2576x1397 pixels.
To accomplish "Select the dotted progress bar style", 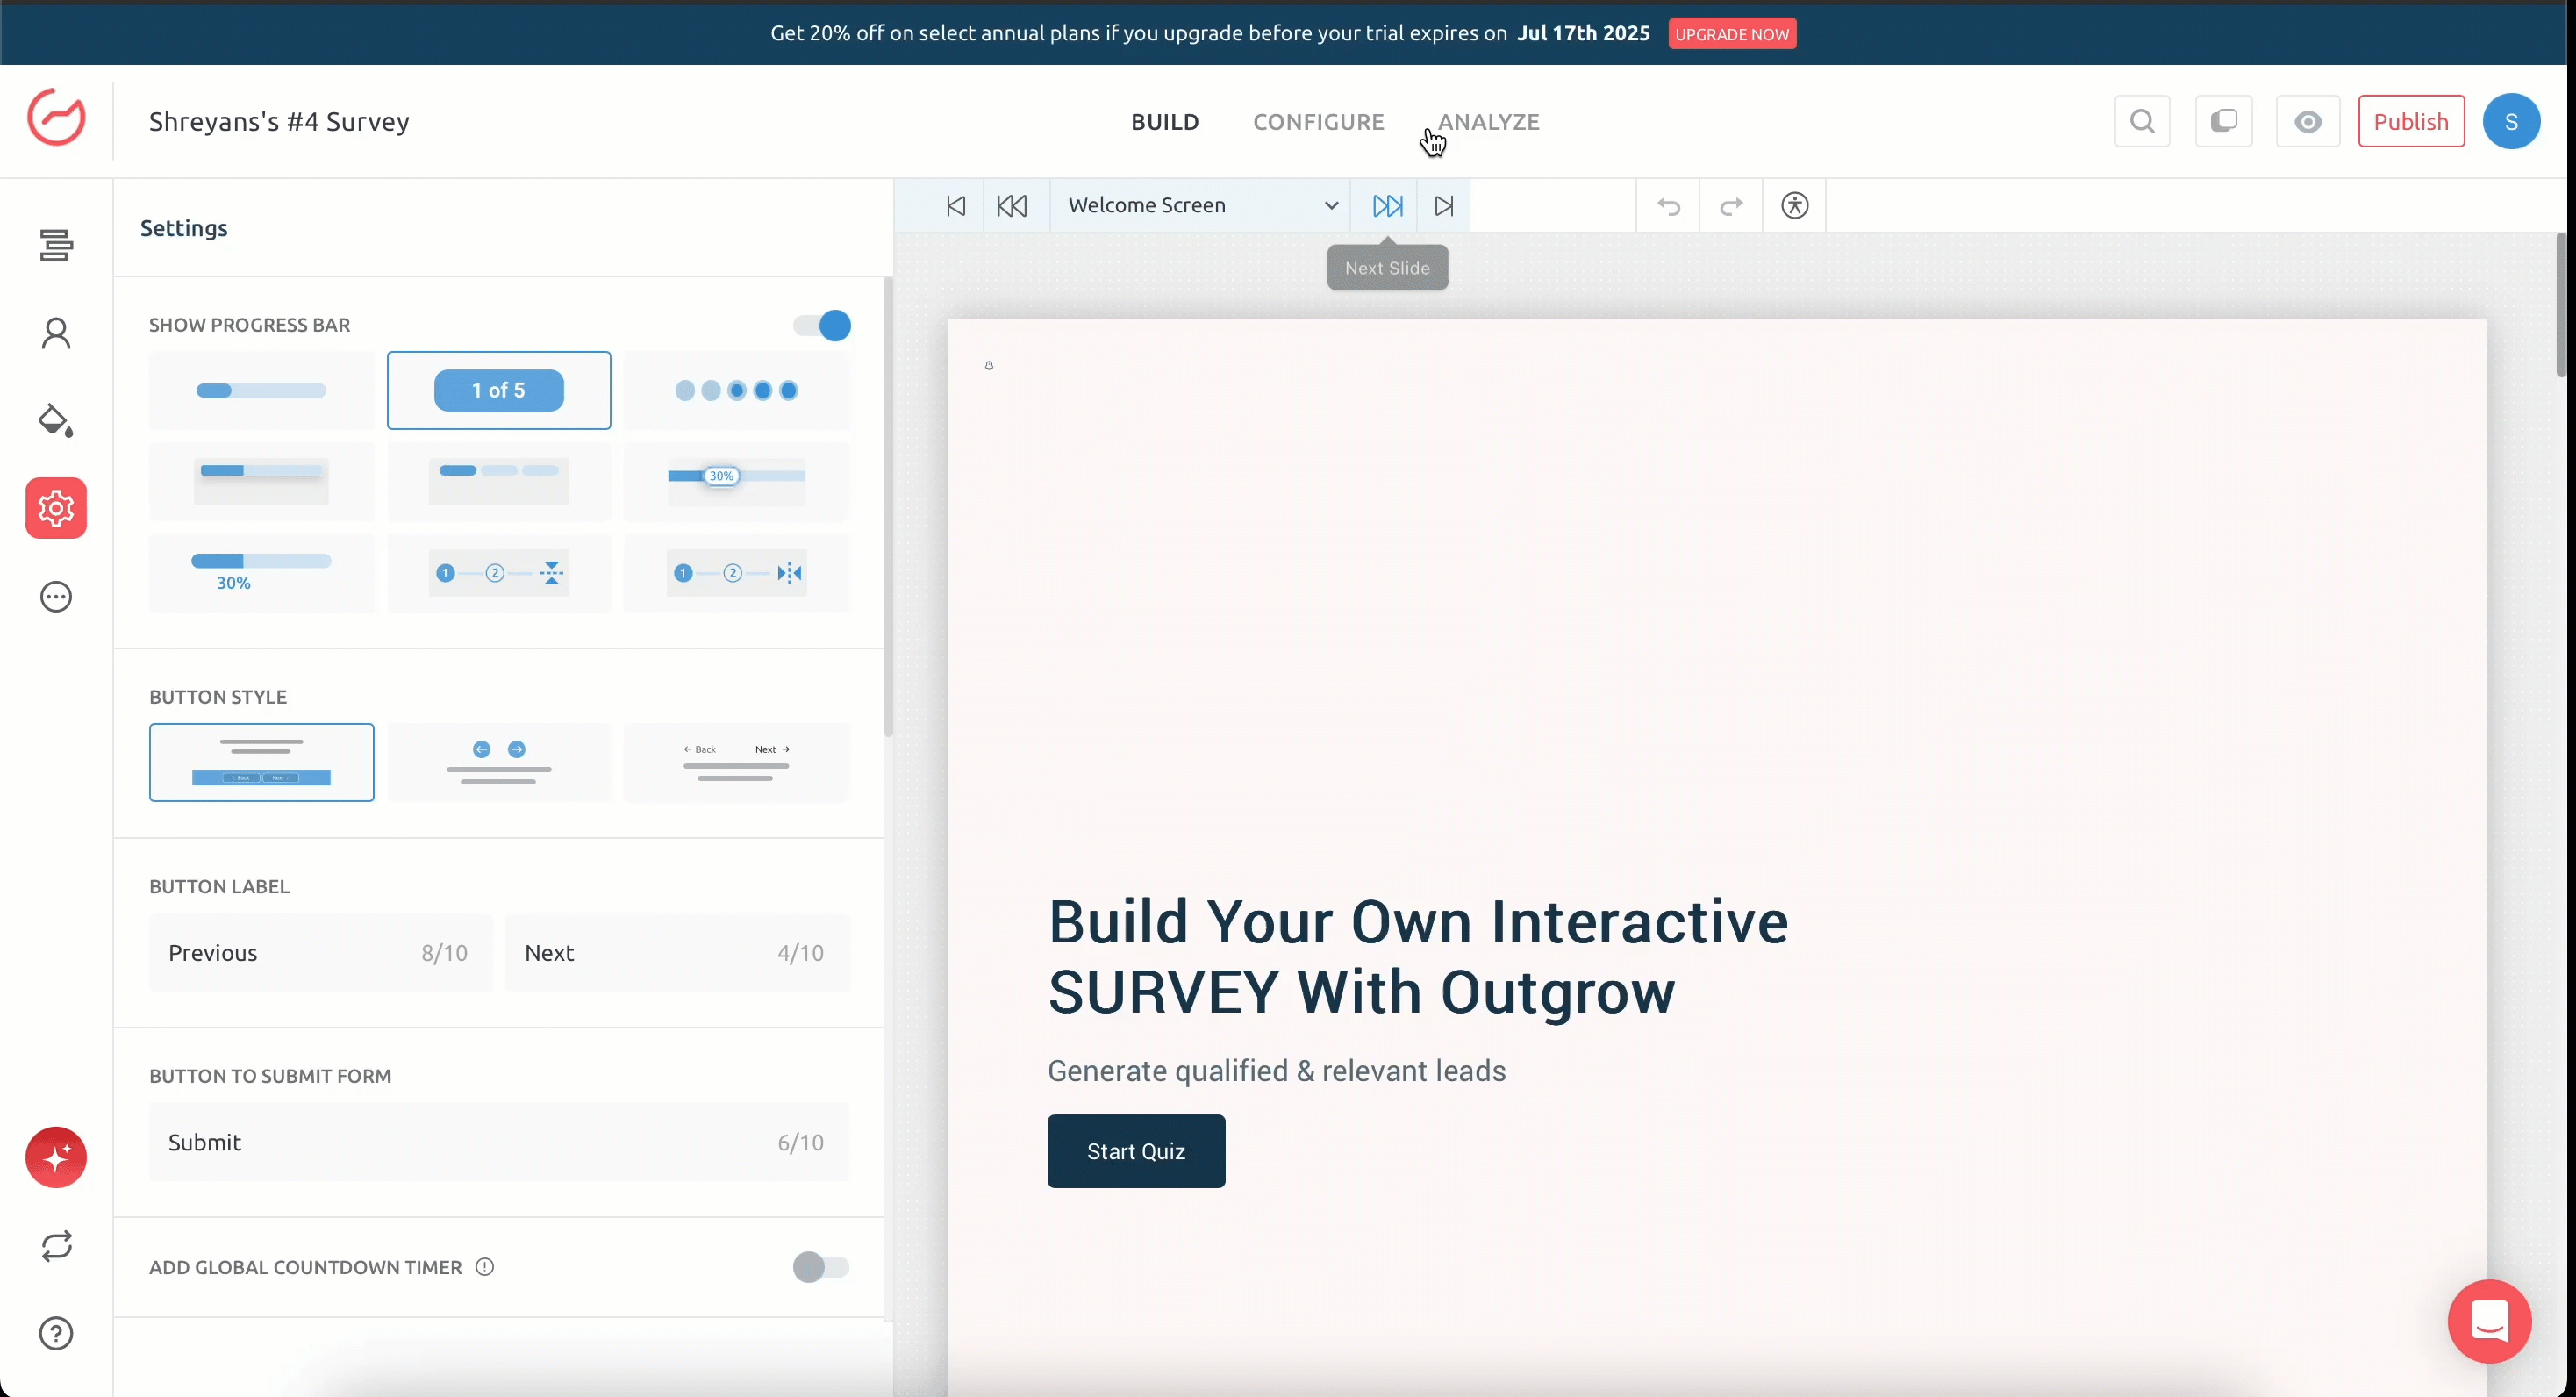I will pyautogui.click(x=737, y=390).
